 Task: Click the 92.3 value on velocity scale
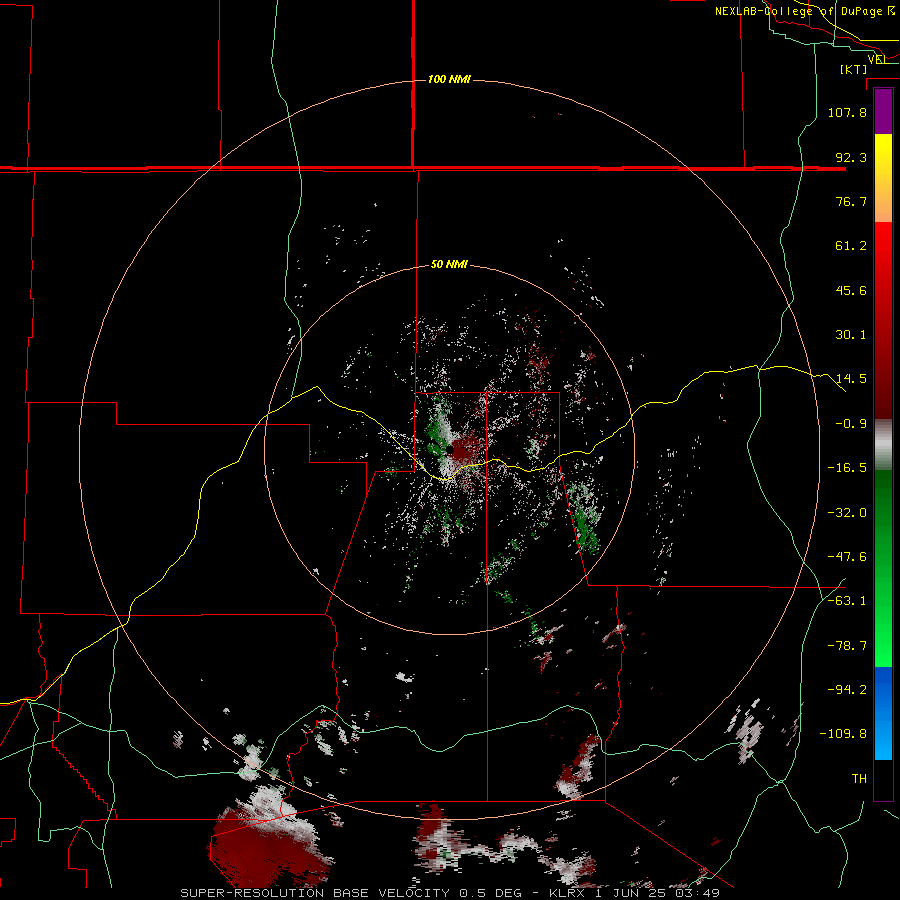click(x=851, y=157)
